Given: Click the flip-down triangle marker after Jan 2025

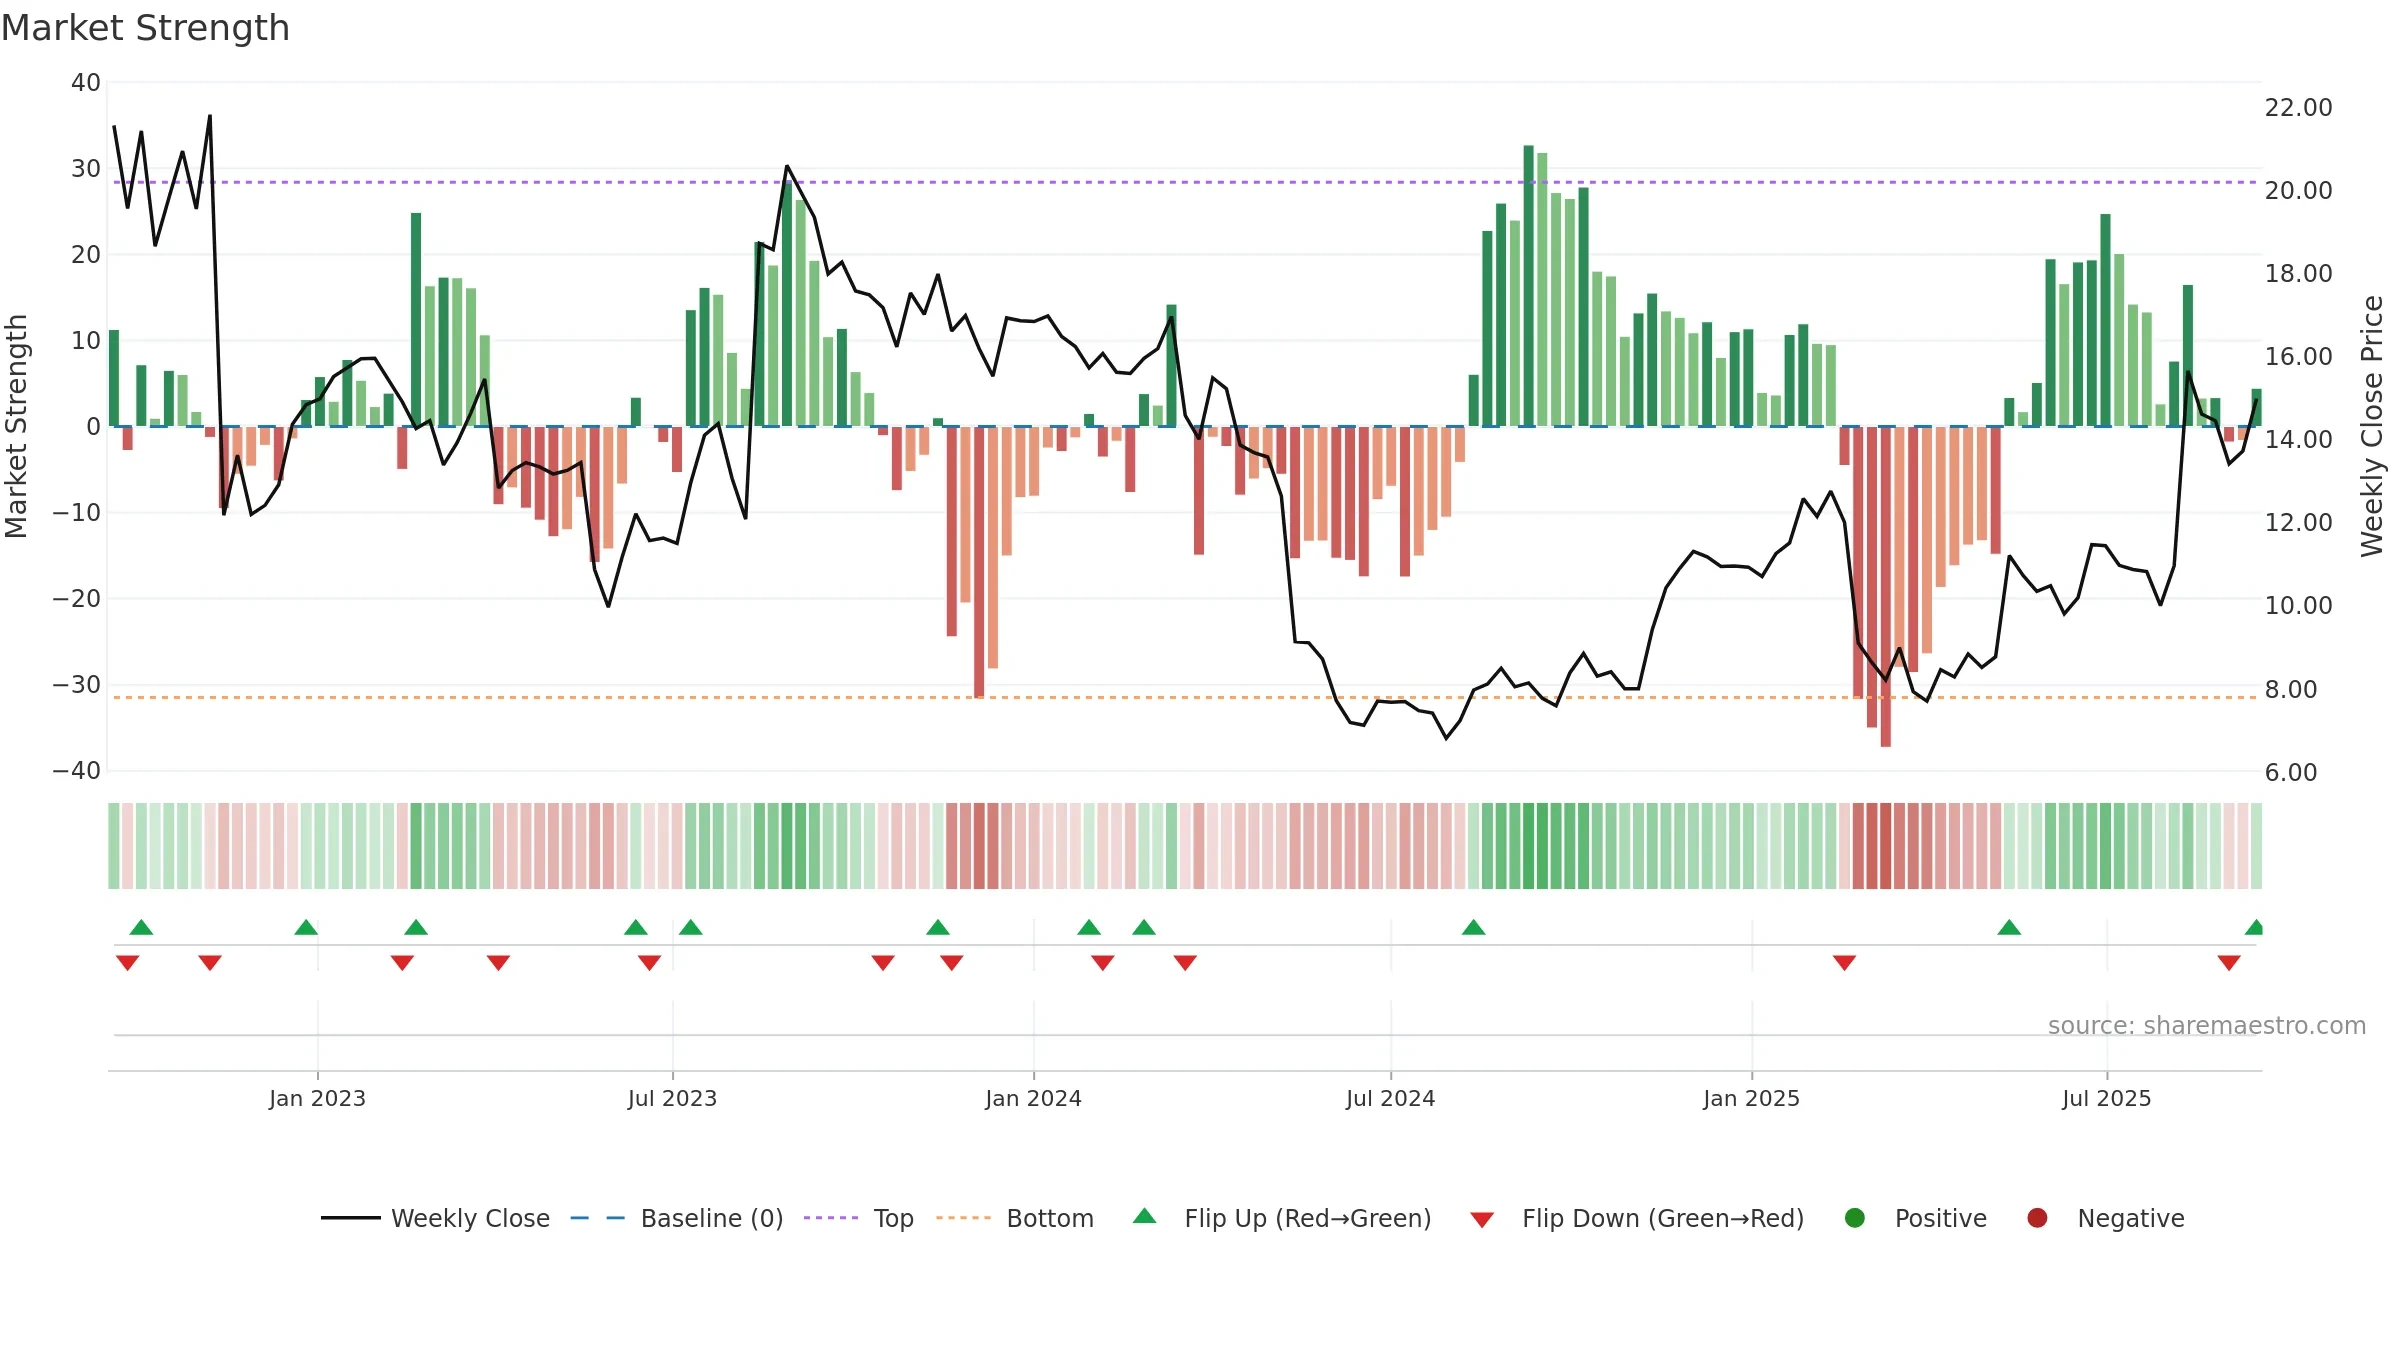Looking at the screenshot, I should (1844, 963).
